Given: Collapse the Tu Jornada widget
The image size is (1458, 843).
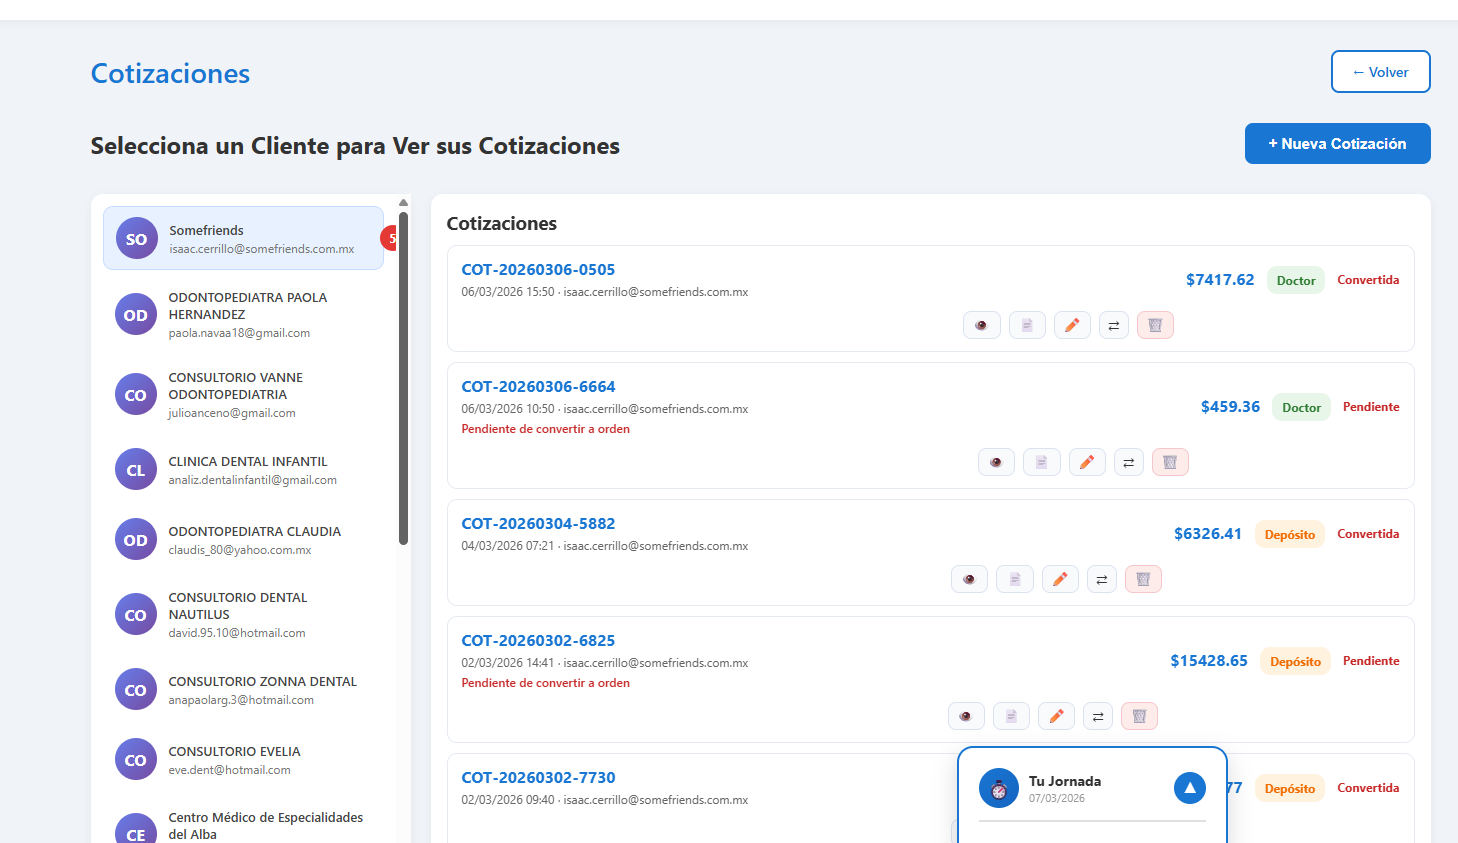Looking at the screenshot, I should (x=1189, y=788).
